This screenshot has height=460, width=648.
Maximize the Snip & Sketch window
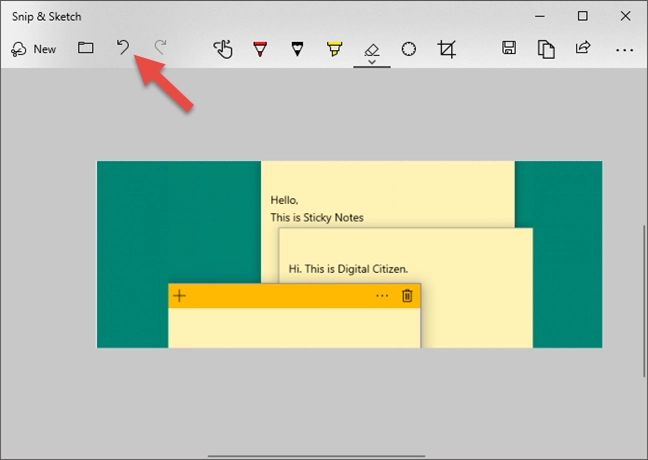click(x=583, y=17)
